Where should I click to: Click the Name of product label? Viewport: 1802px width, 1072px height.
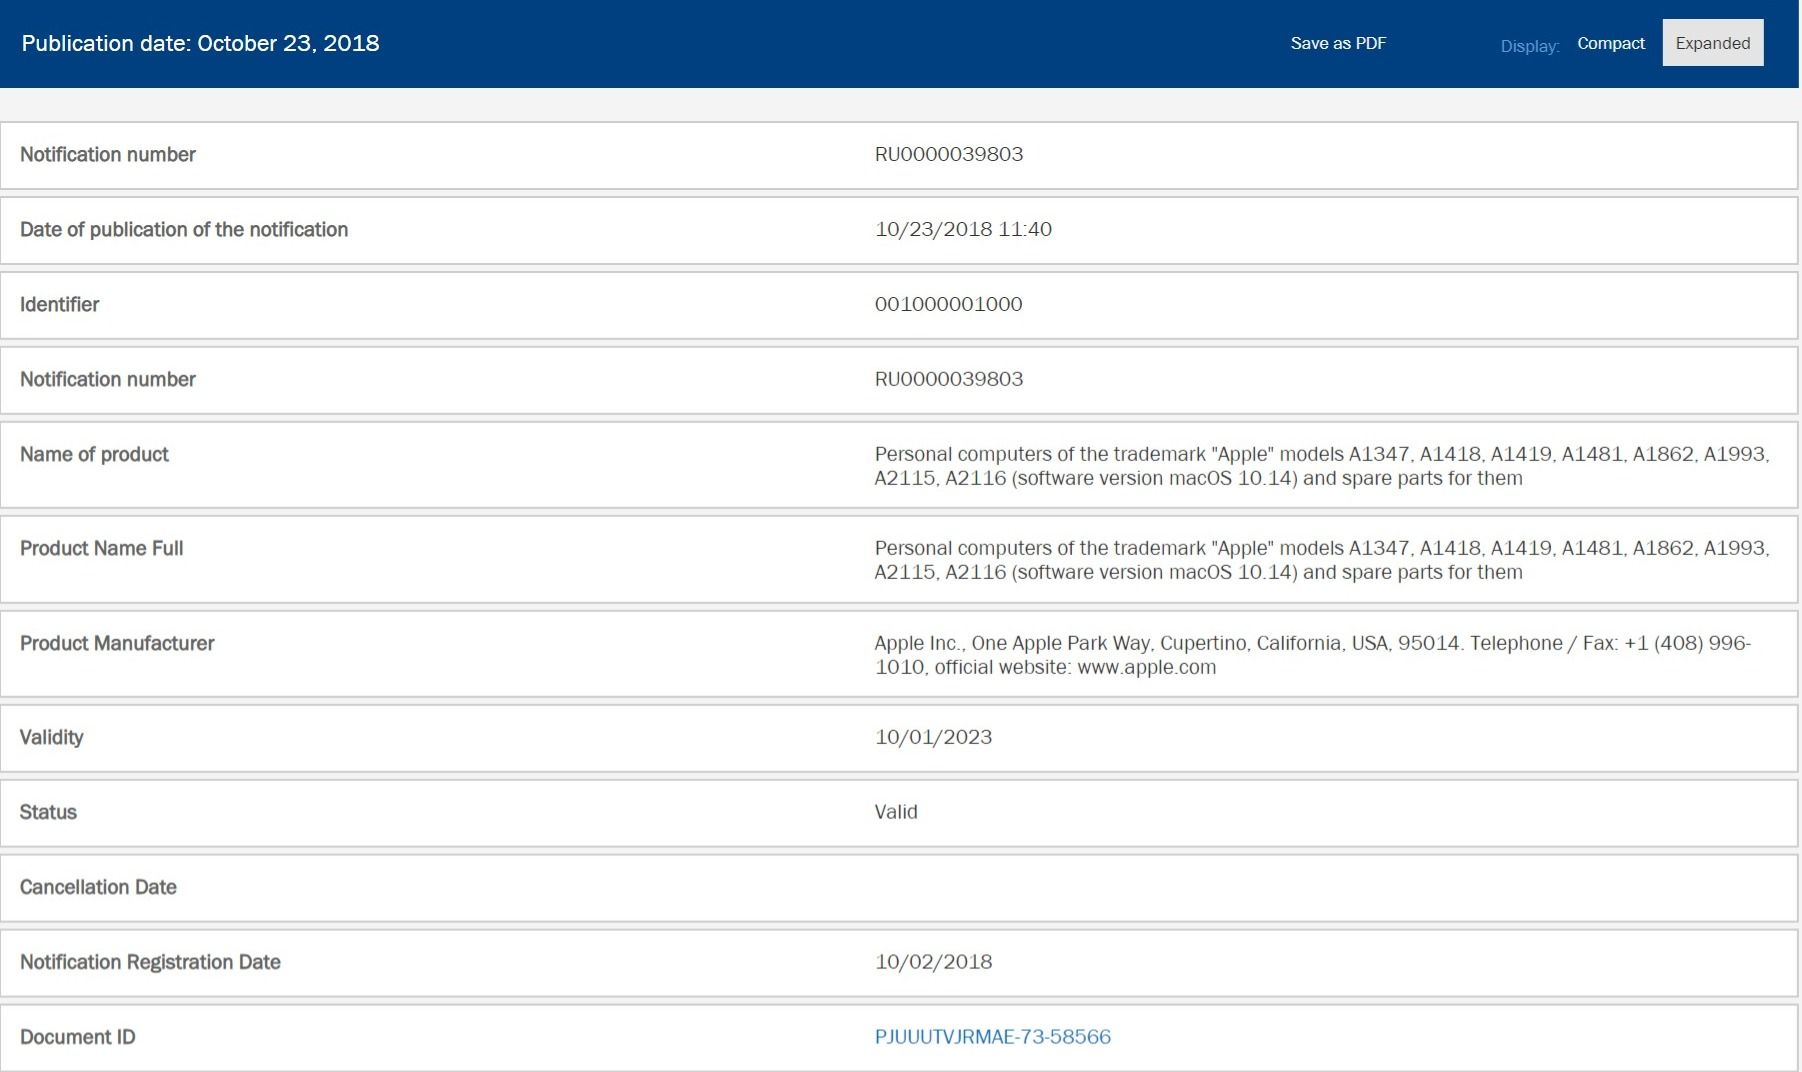coord(94,455)
